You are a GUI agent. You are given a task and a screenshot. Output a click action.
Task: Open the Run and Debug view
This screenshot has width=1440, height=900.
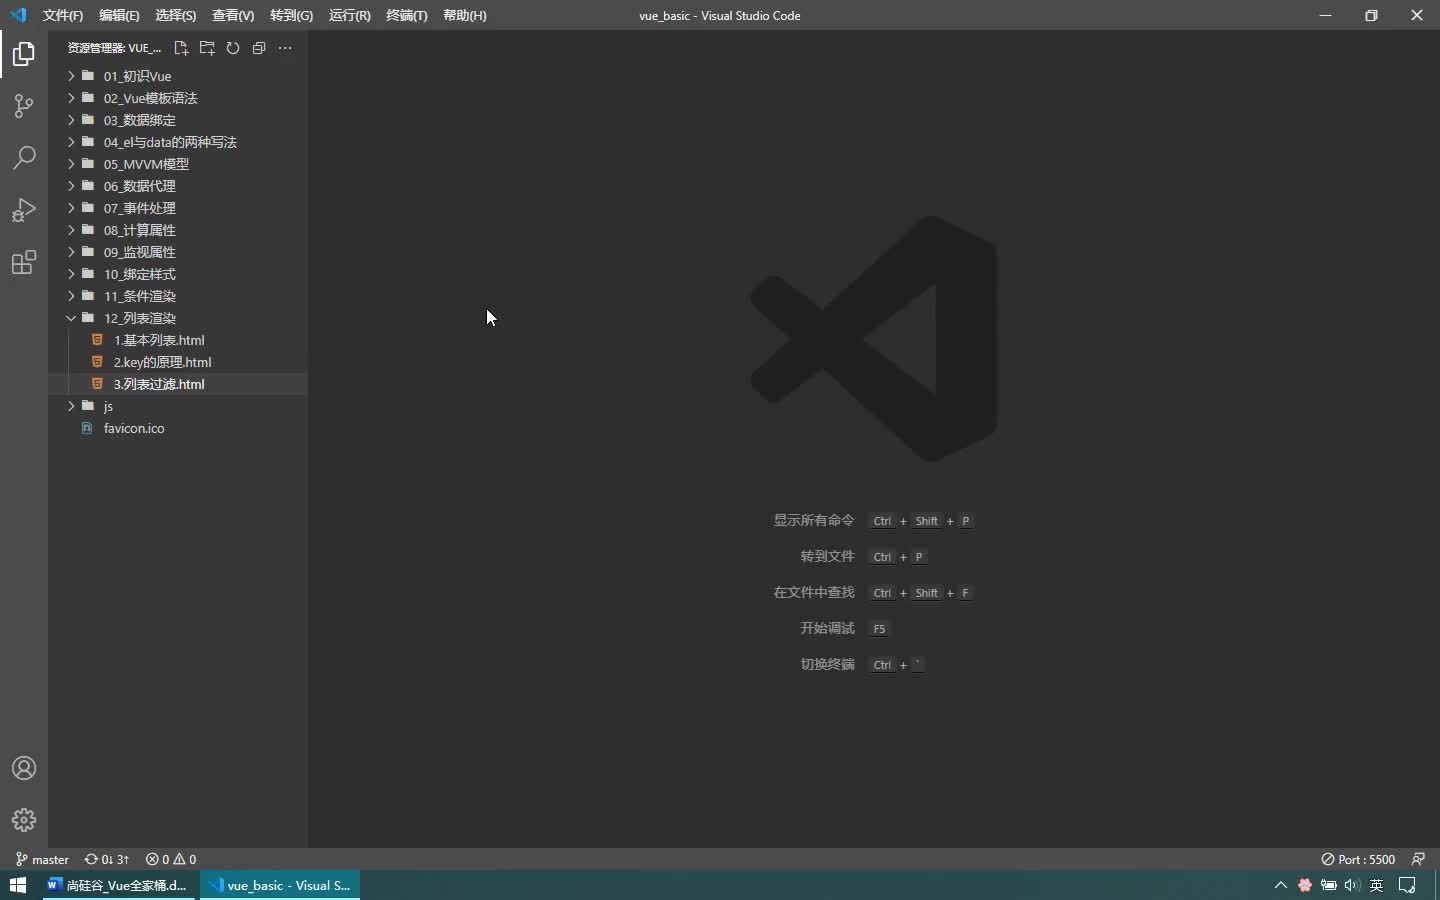(x=24, y=210)
